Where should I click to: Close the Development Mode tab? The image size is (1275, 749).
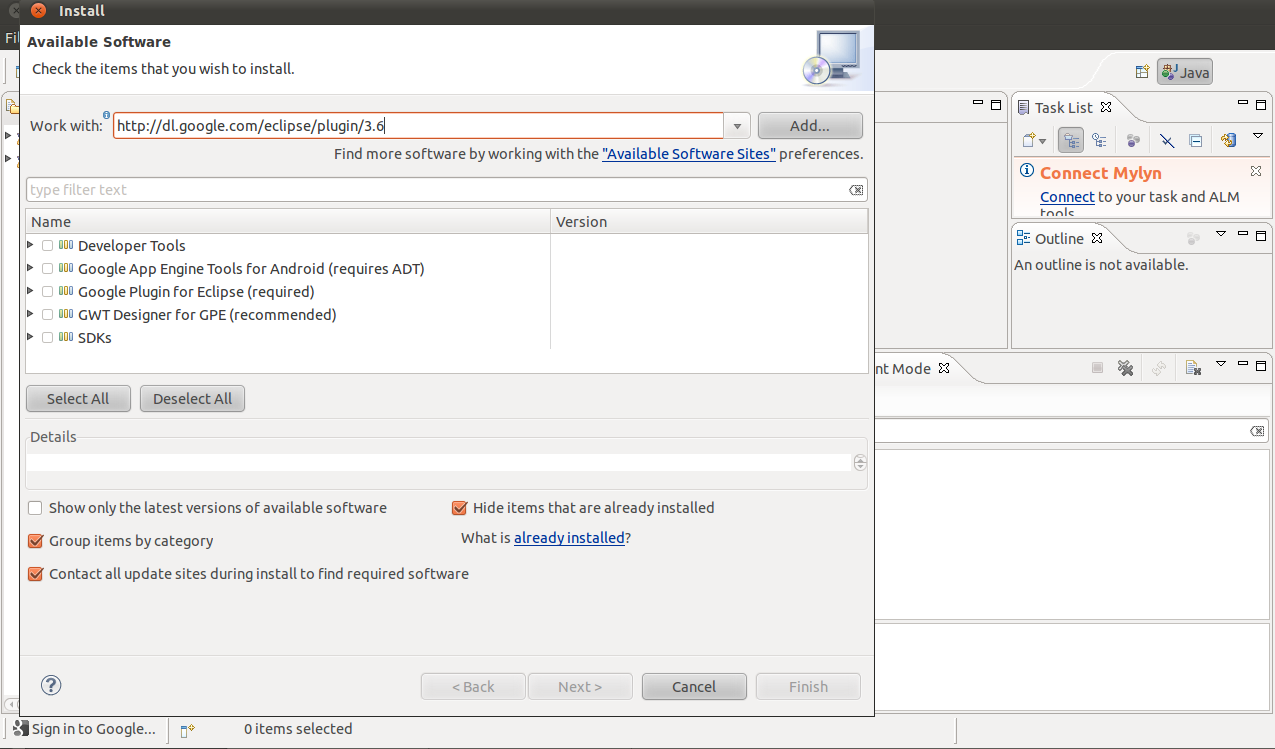click(x=944, y=368)
